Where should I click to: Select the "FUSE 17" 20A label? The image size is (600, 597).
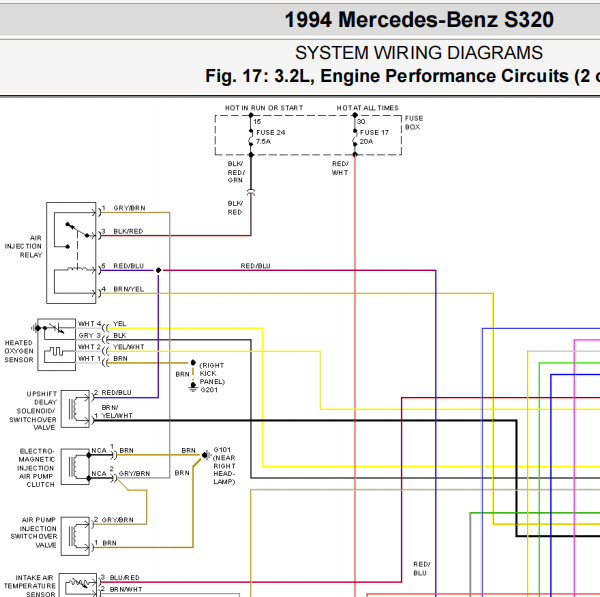tap(374, 137)
